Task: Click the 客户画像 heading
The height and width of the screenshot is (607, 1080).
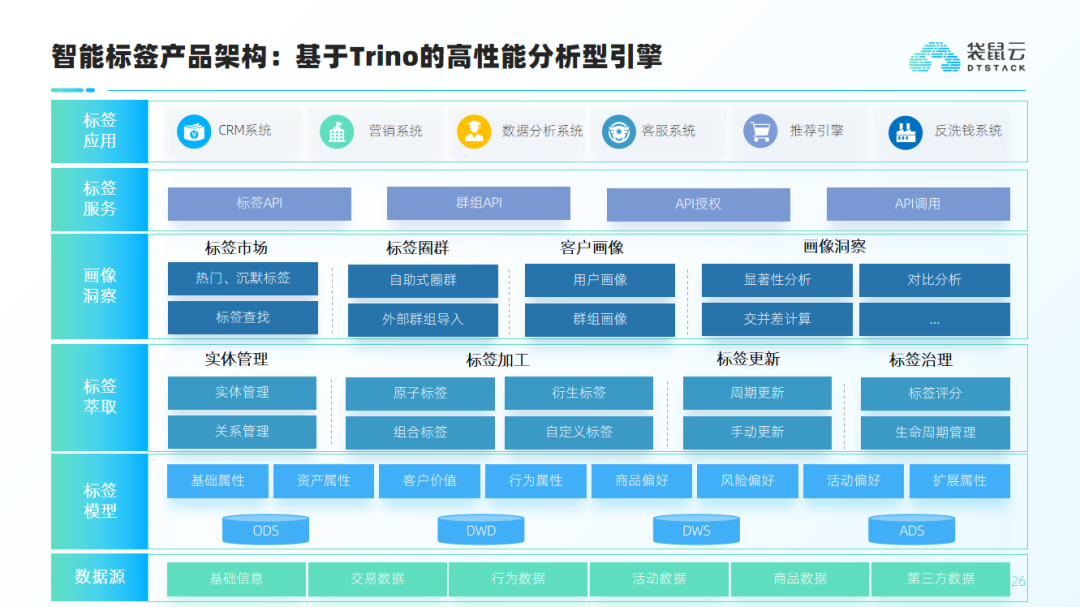Action: coord(592,247)
